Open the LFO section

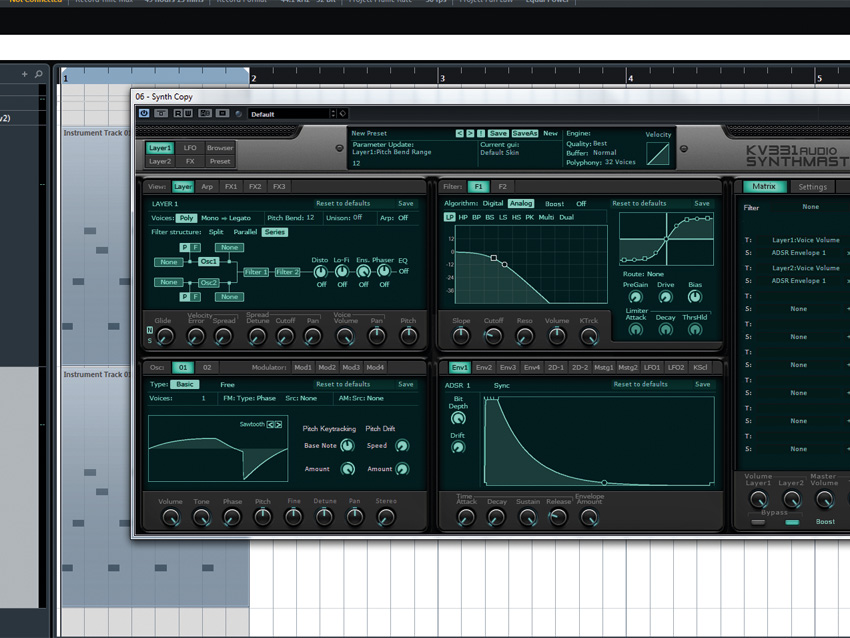pos(190,147)
